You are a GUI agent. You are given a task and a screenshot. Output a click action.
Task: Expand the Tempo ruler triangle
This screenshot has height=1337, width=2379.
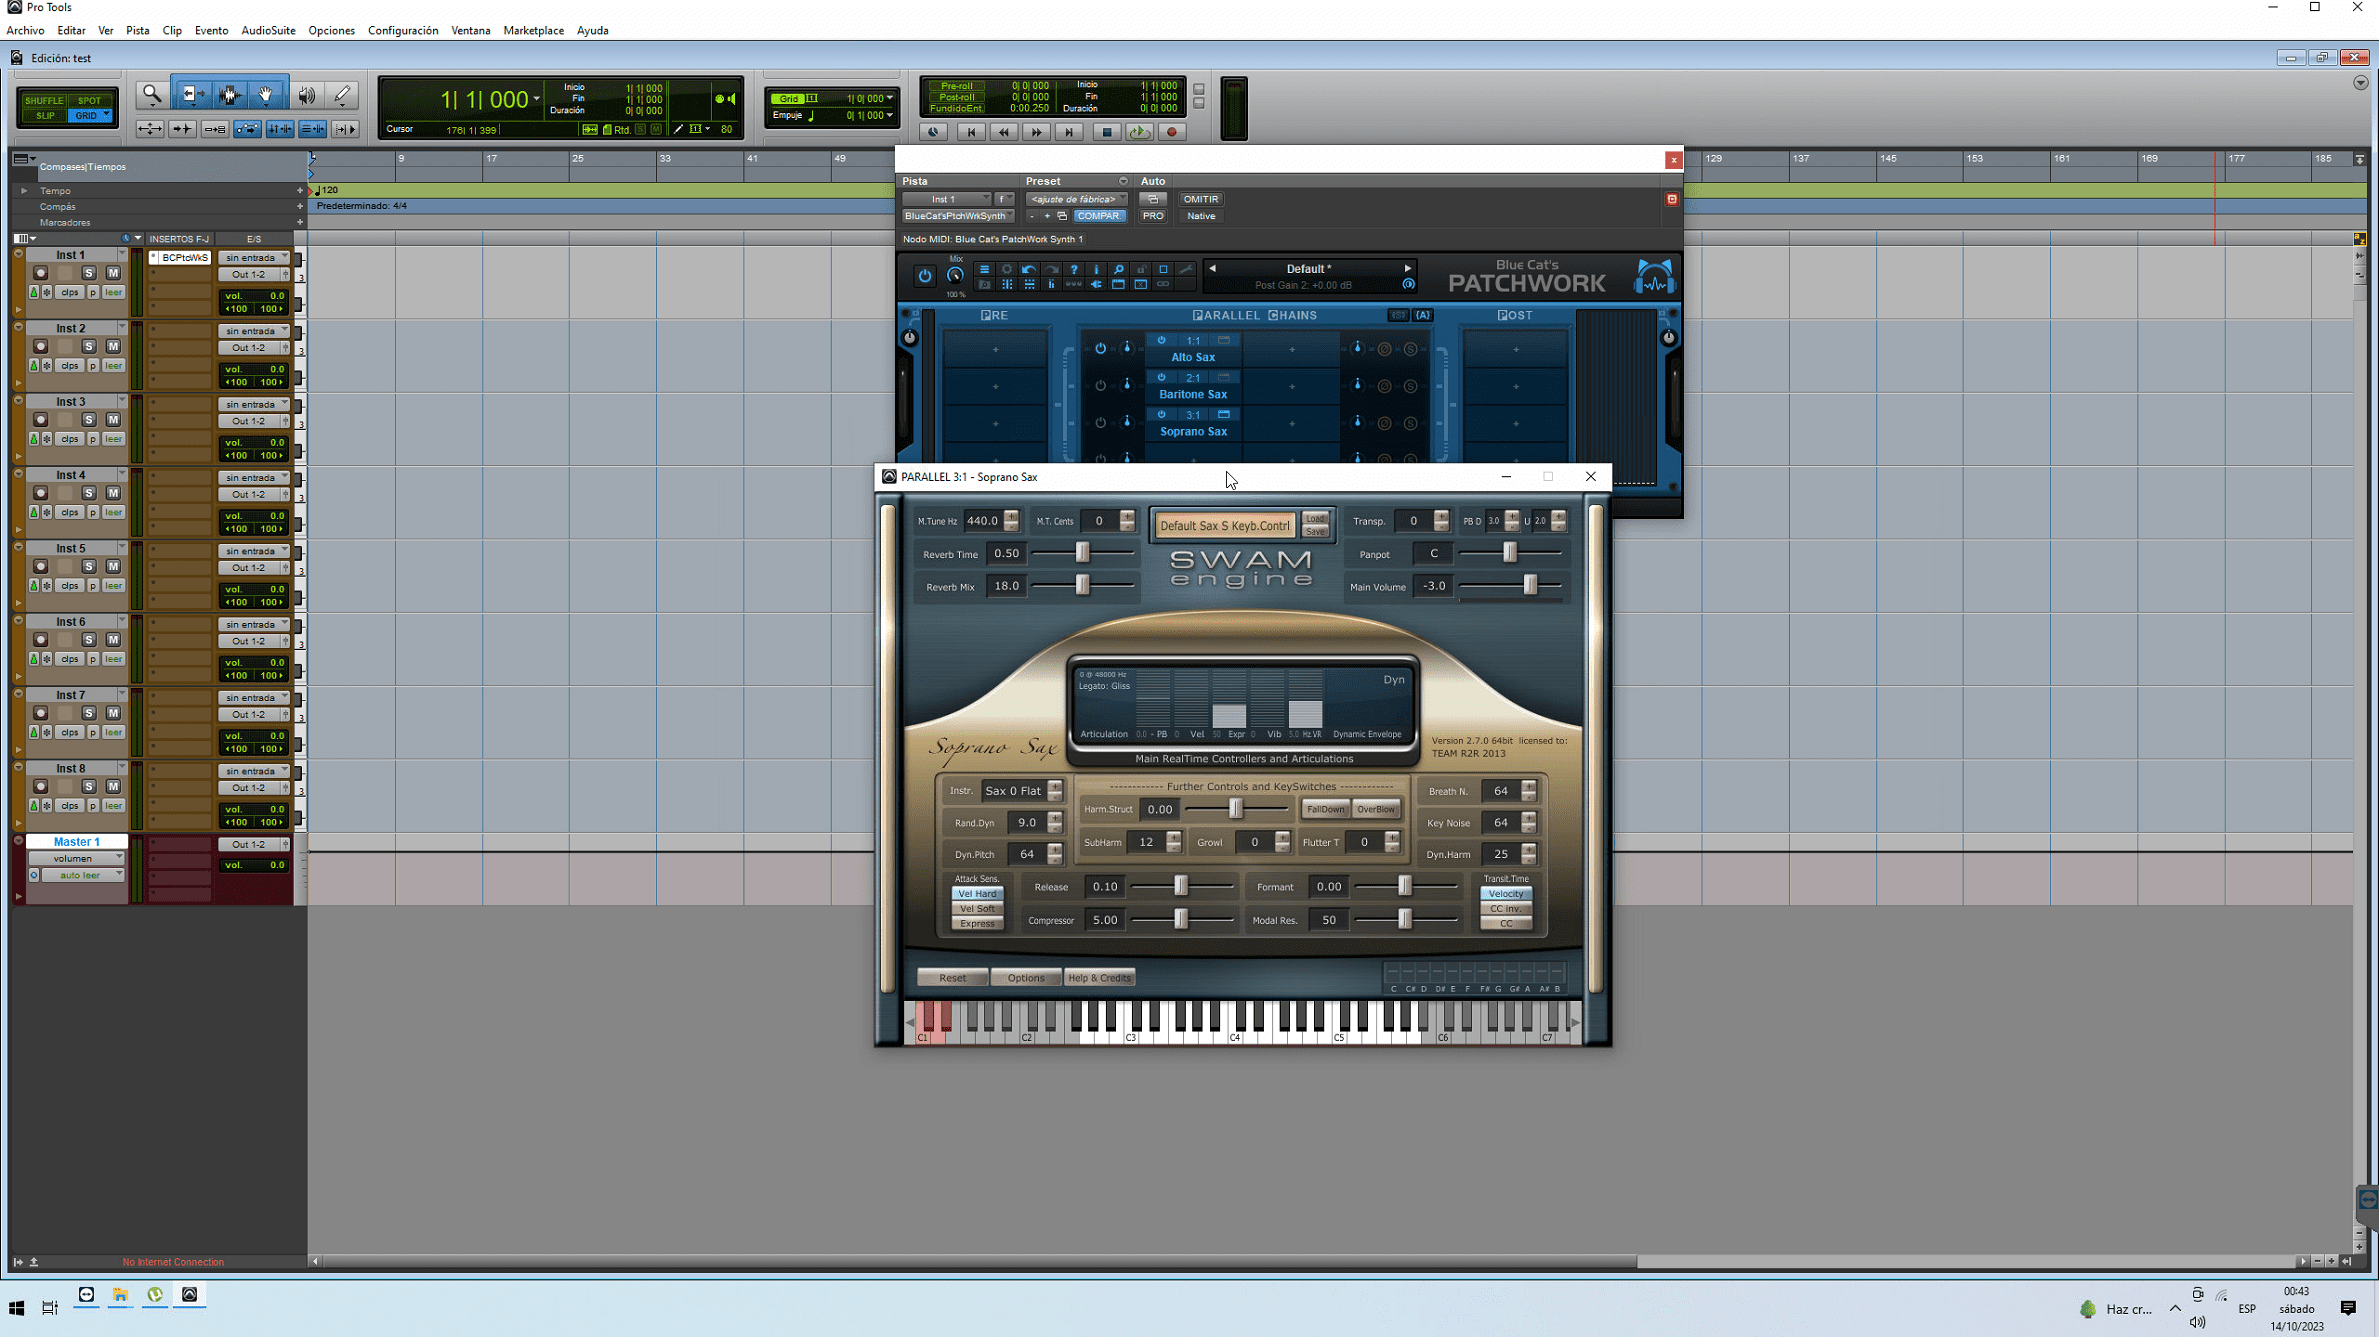pos(24,190)
